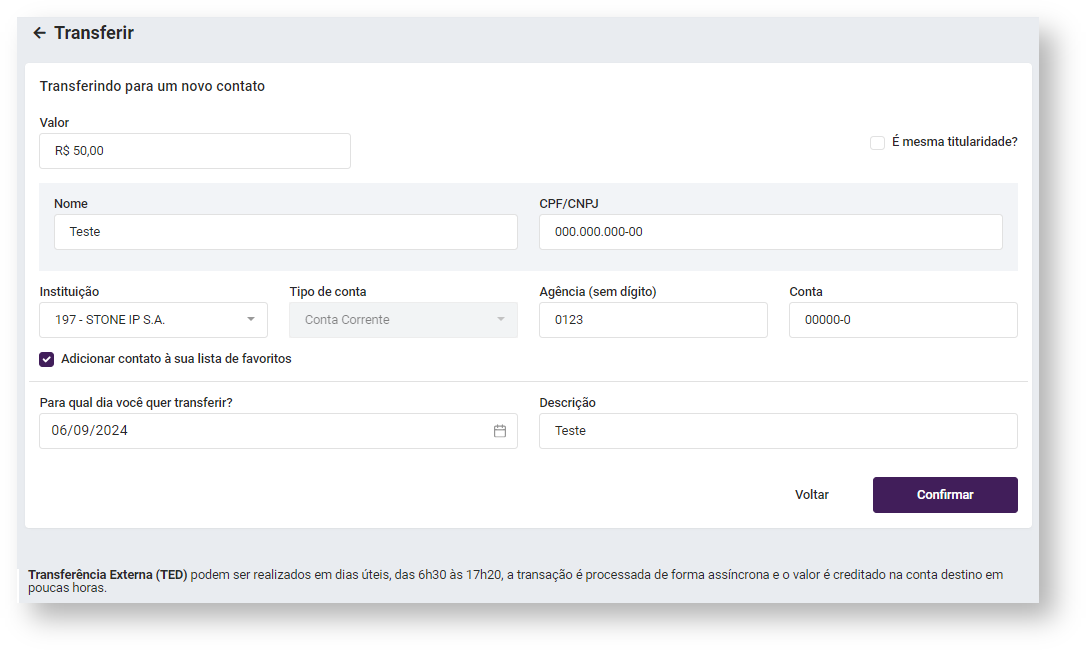This screenshot has width=1087, height=651.
Task: Click "Adicionar contato à sua lista de favoritos" label
Action: (176, 358)
